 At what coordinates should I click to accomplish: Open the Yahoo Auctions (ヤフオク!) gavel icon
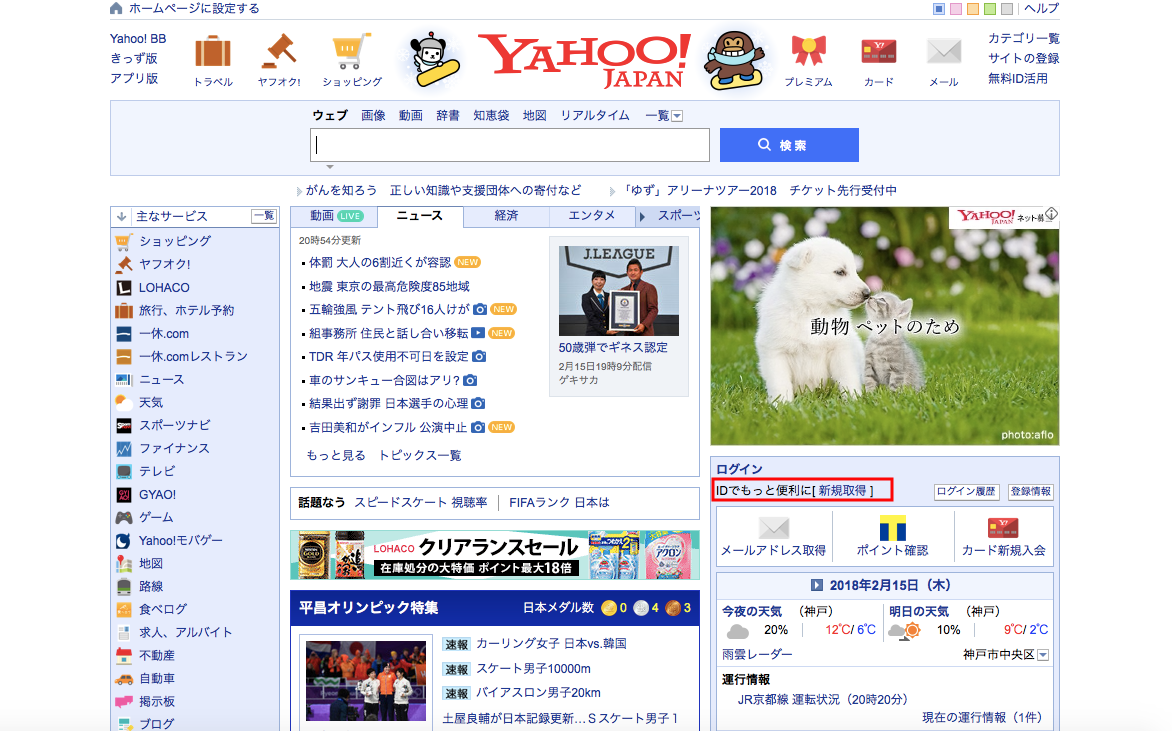[279, 52]
